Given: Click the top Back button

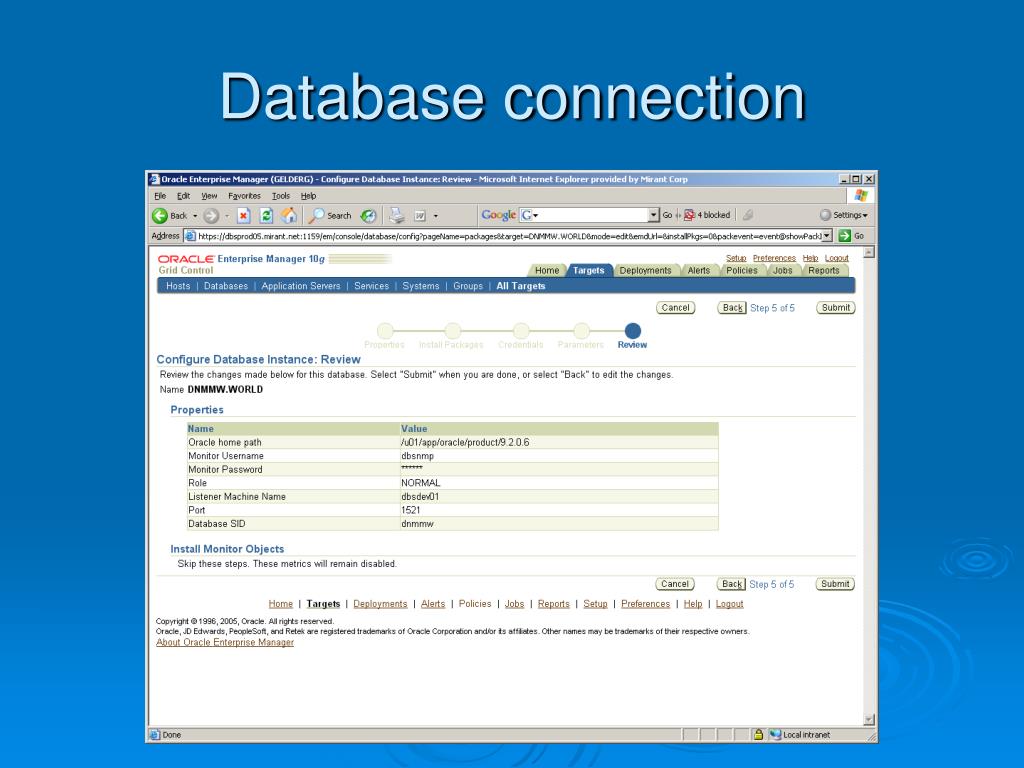Looking at the screenshot, I should (x=732, y=308).
